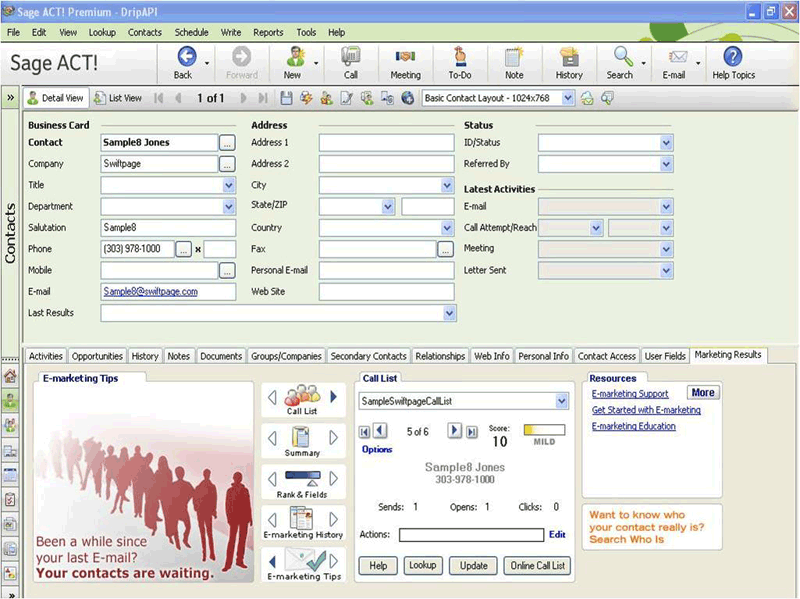Go to the next call list record
The width and height of the screenshot is (800, 599).
point(454,431)
